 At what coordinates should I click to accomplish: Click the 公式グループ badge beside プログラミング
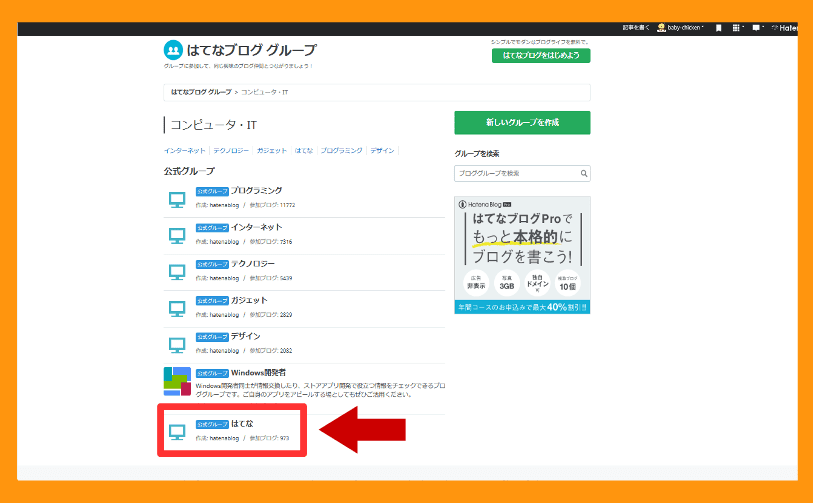[x=212, y=191]
